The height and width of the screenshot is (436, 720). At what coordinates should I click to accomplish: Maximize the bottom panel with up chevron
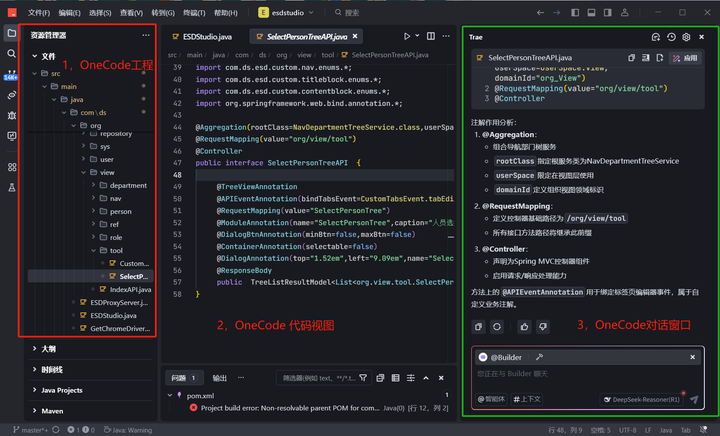(426, 378)
